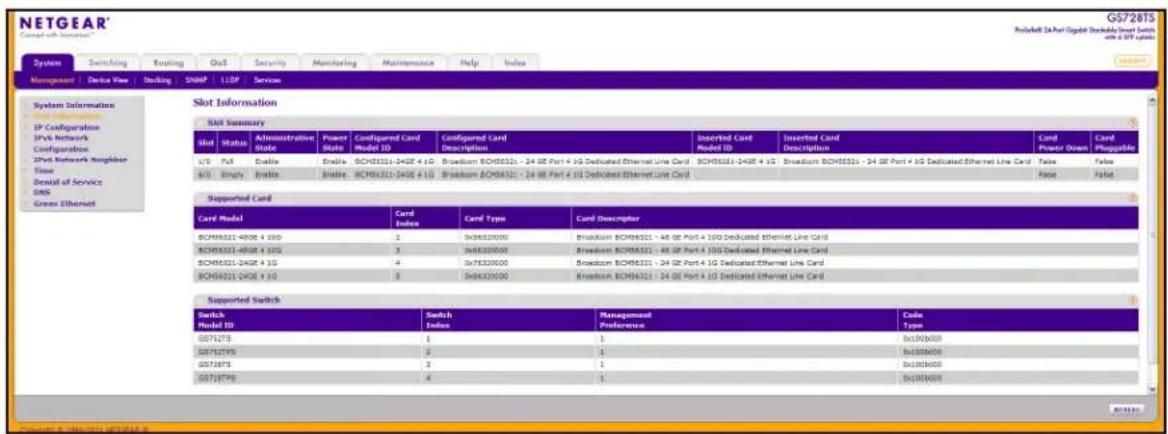Click Code Type column header
This screenshot has height=434, width=1168.
[x=1019, y=320]
